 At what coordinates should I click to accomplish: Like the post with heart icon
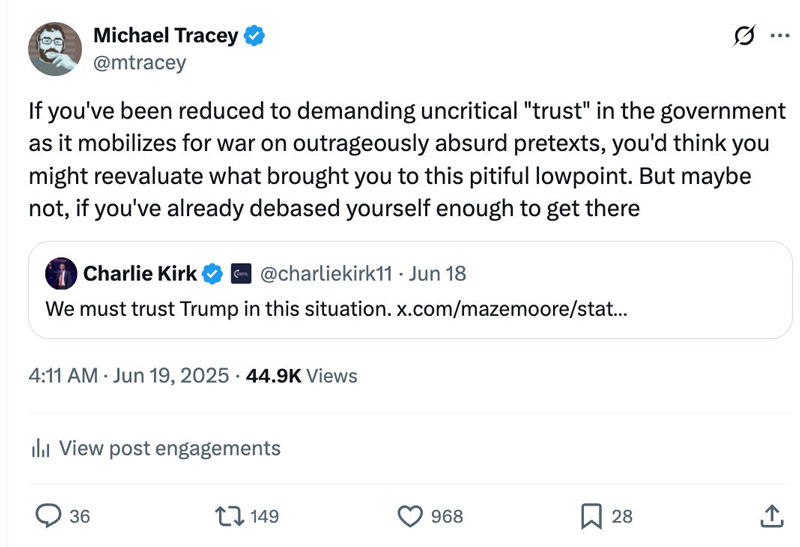pos(410,516)
